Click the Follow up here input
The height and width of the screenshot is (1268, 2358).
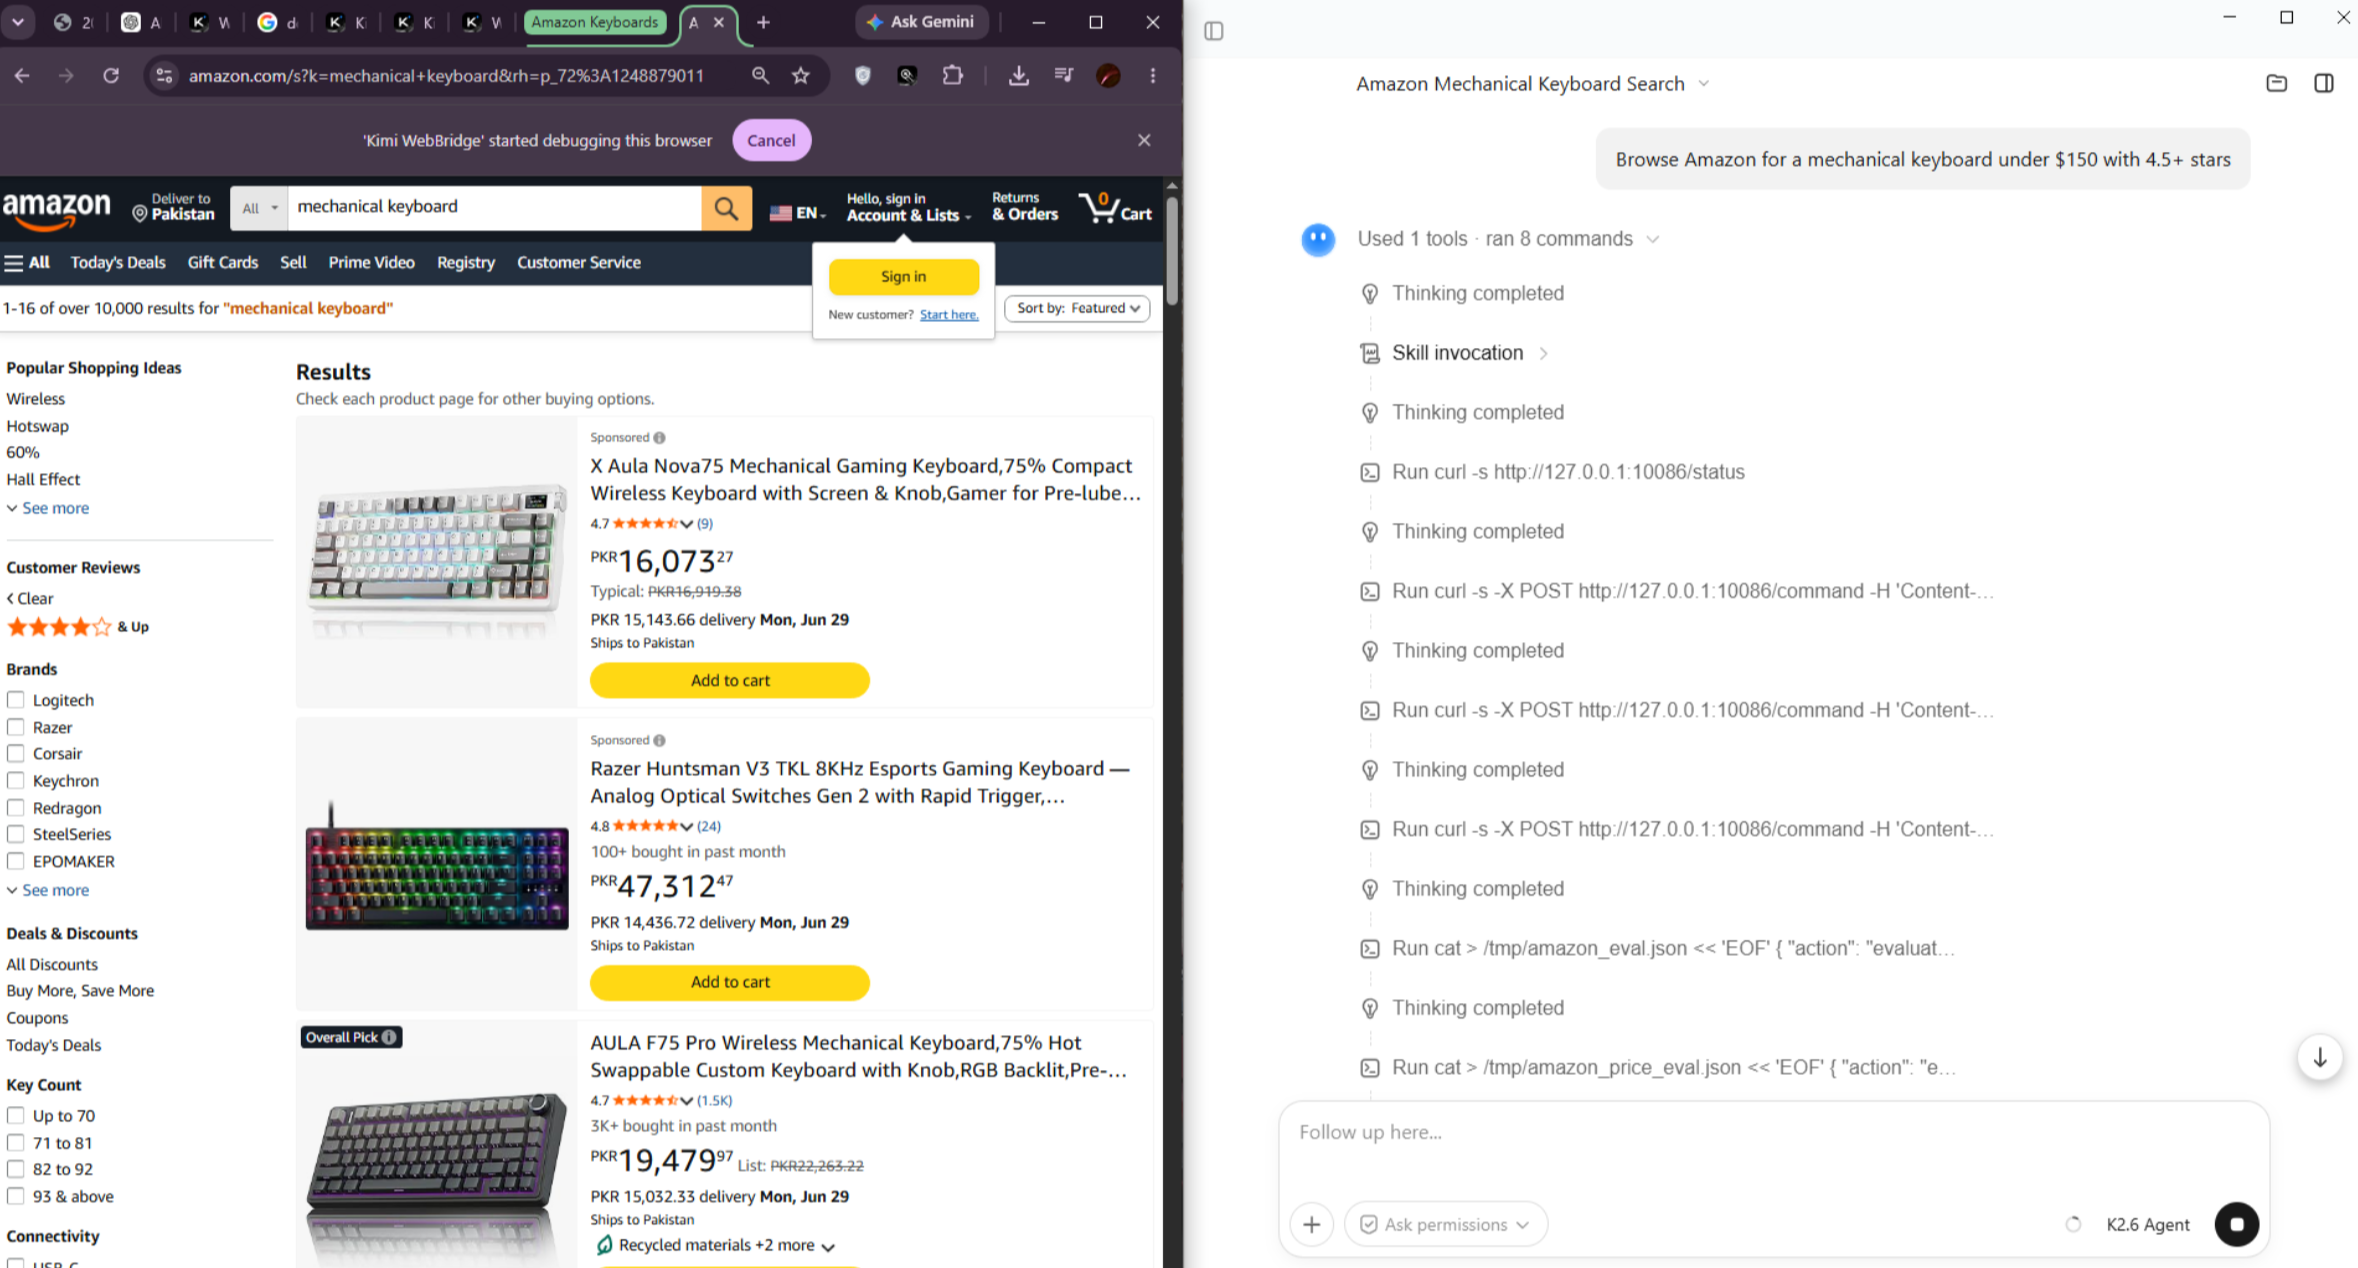click(x=1773, y=1133)
